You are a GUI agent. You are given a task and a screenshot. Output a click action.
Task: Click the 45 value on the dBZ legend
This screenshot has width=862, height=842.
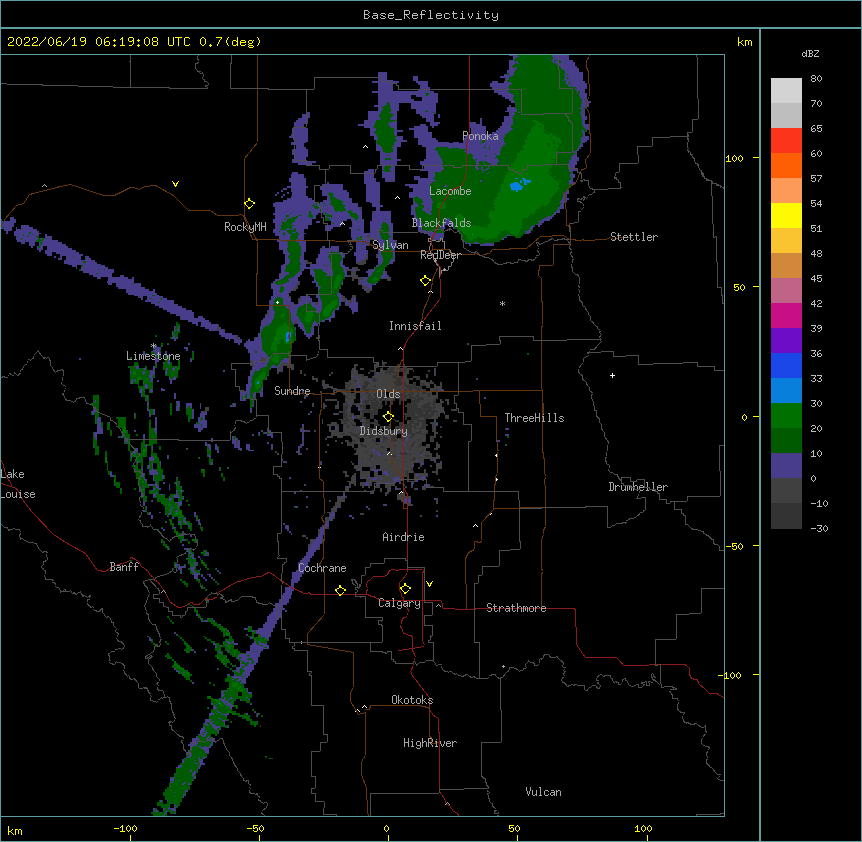(x=816, y=279)
